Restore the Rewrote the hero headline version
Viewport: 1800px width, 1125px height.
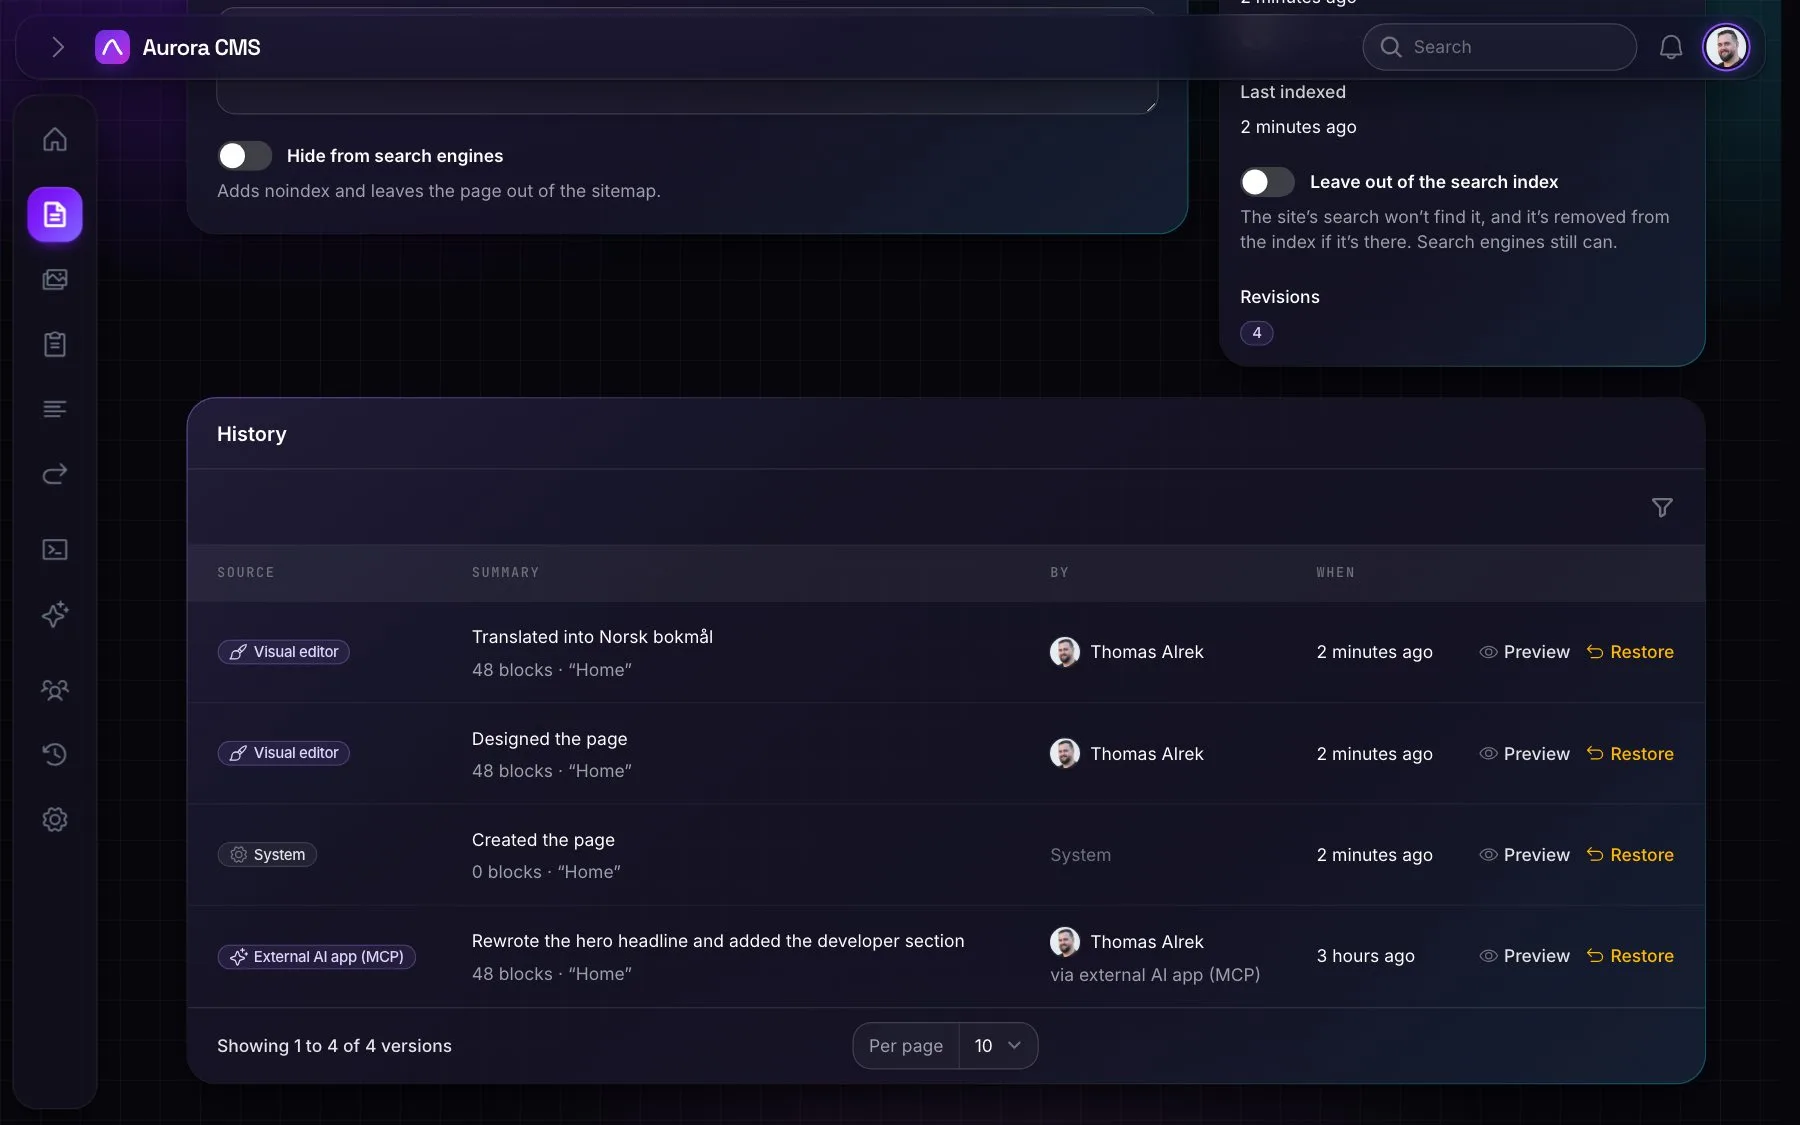coord(1629,956)
